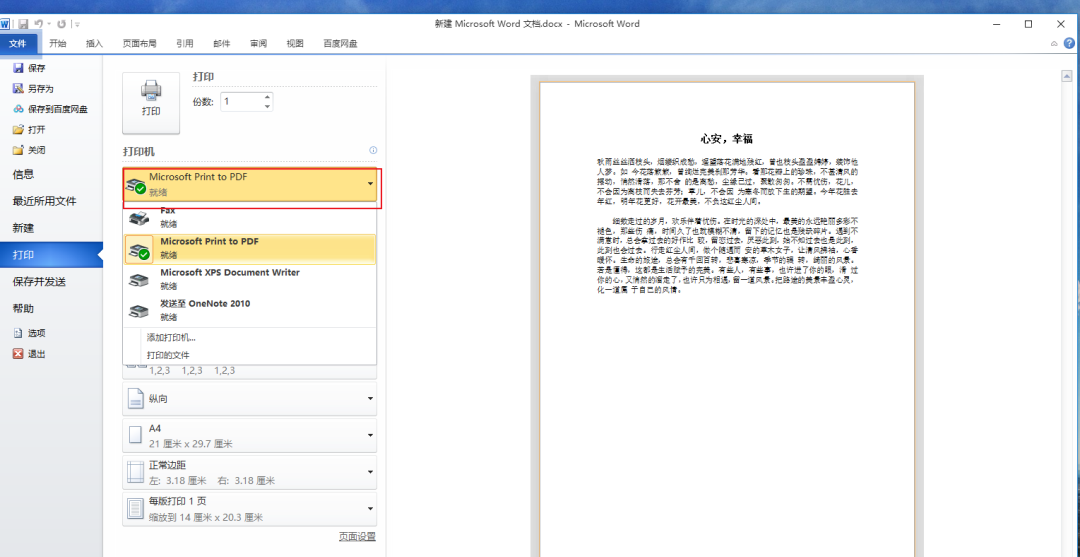Switch to the 页面布局 ribbon tab
The image size is (1080, 557).
click(140, 43)
